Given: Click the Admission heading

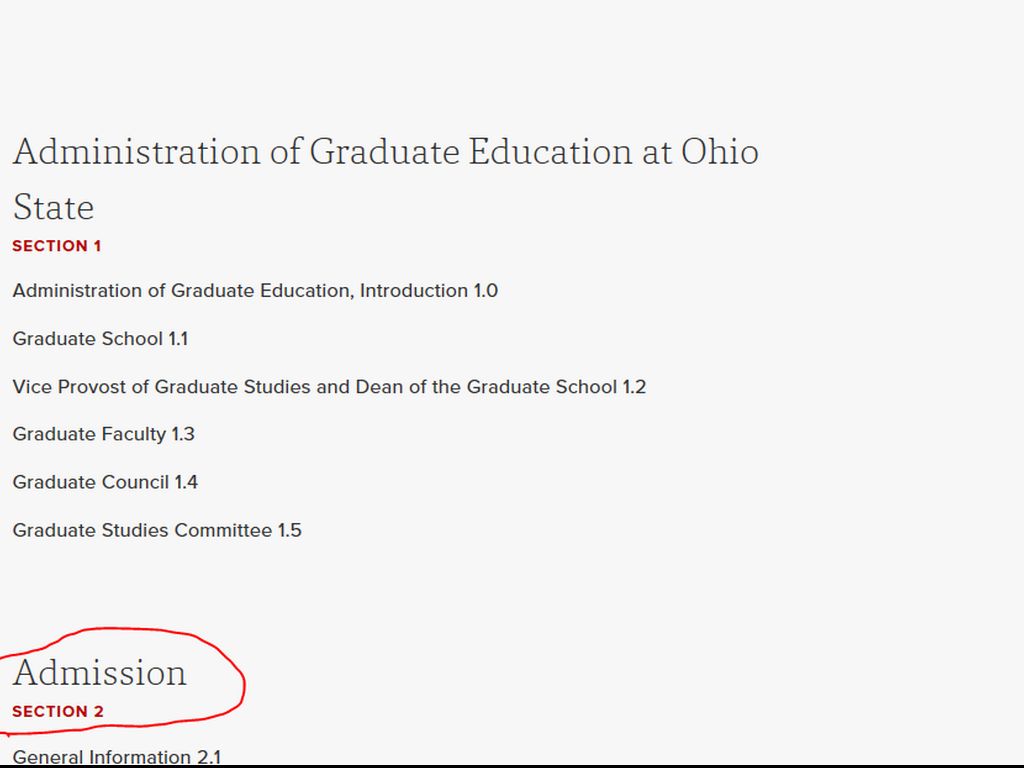Looking at the screenshot, I should pyautogui.click(x=99, y=673).
